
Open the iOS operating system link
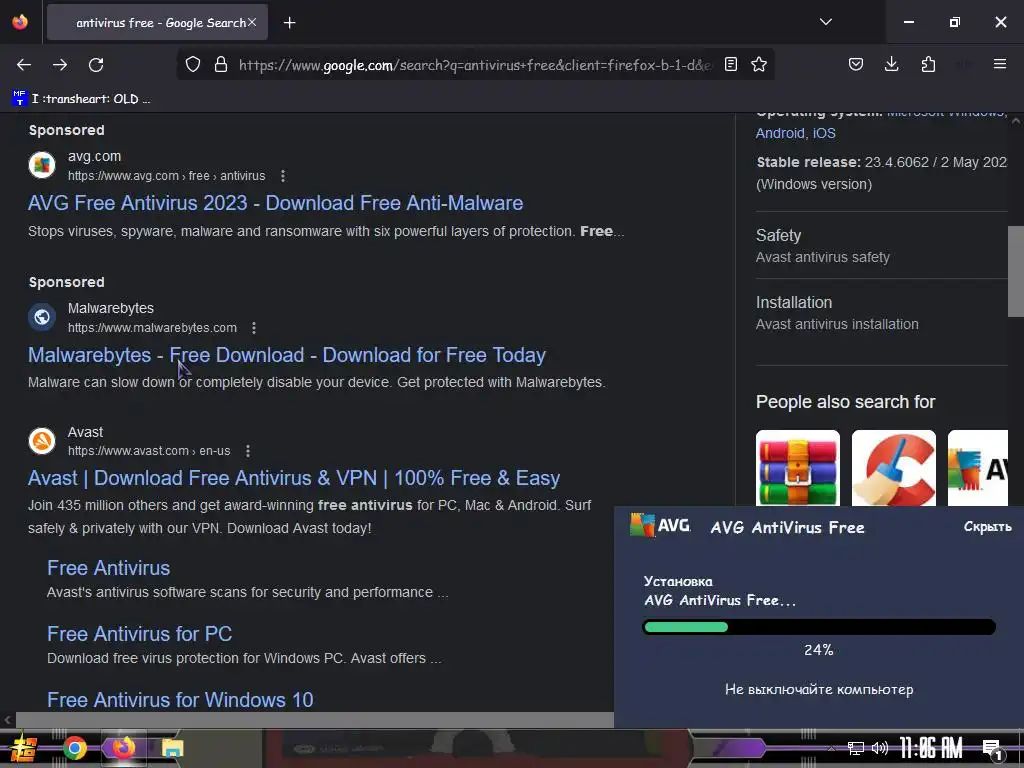pos(824,133)
